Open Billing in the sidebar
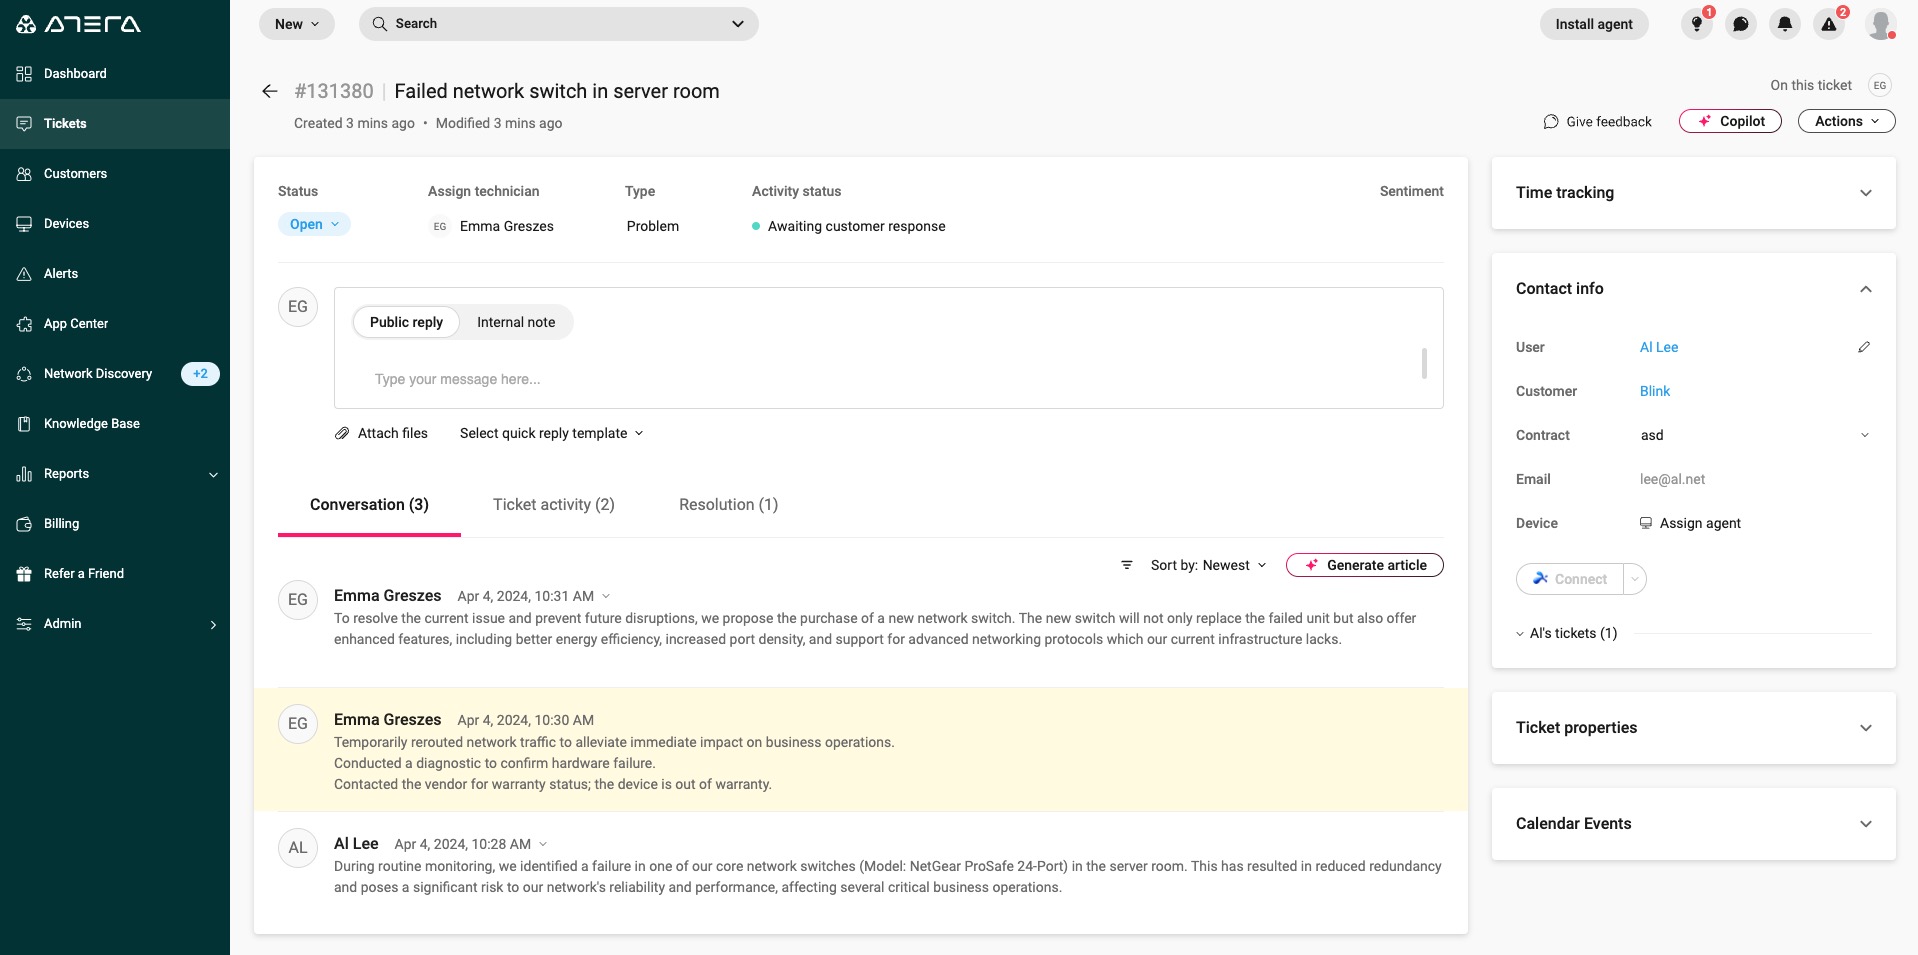 [115, 524]
